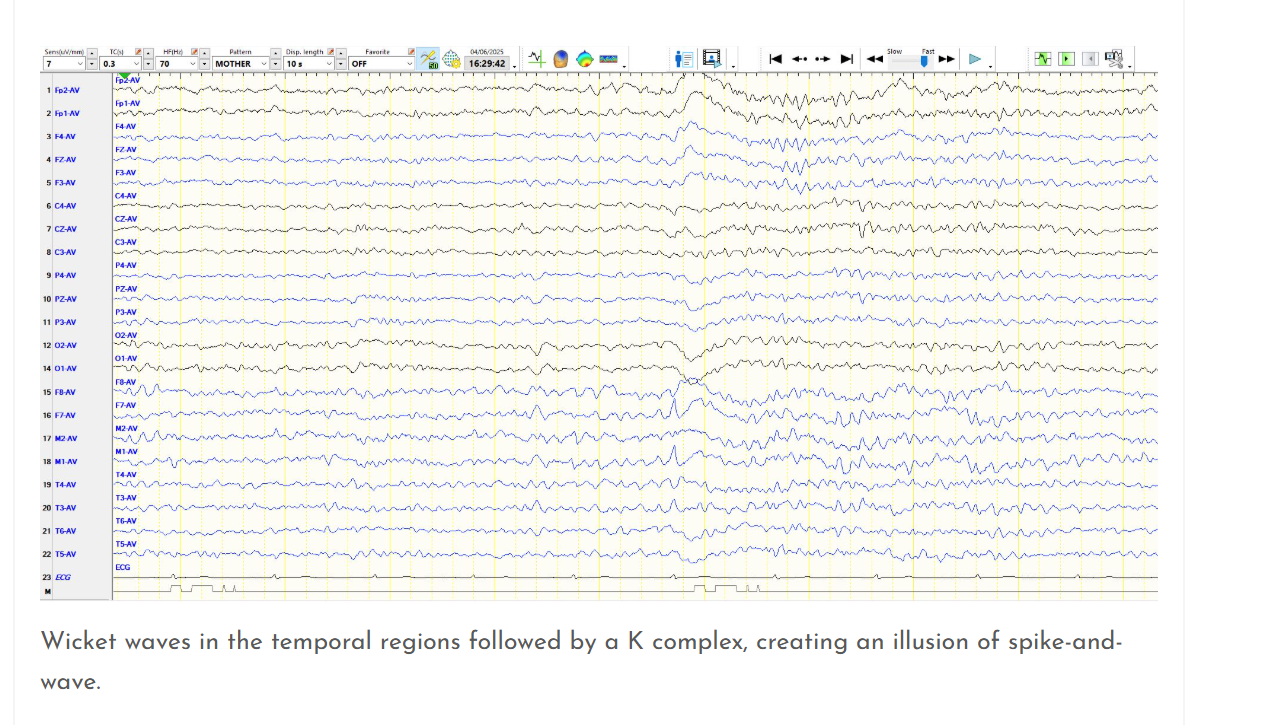This screenshot has width=1270, height=725.
Task: Select channel 2 Fp1-AV label
Action: [67, 113]
